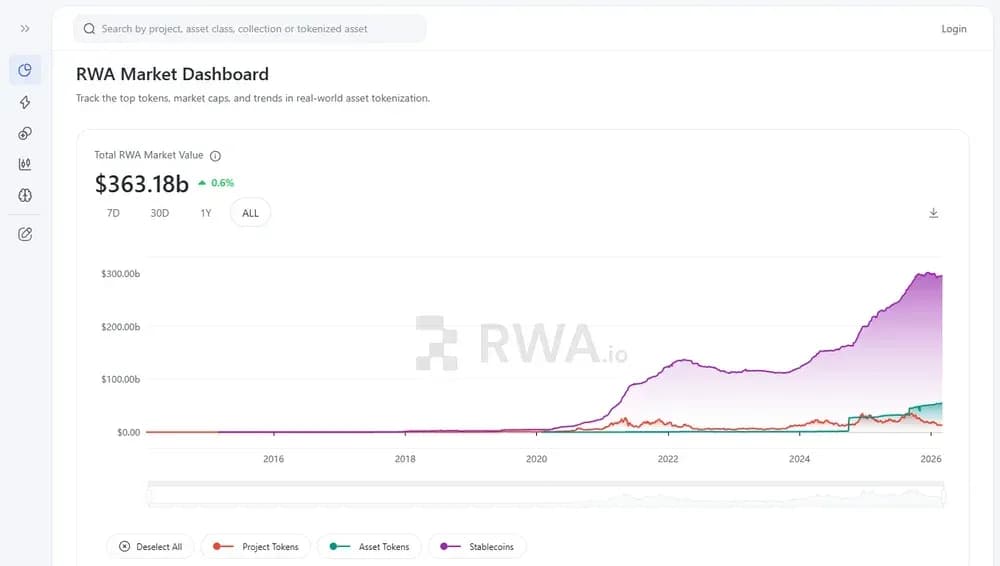The height and width of the screenshot is (566, 1000).
Task: Click the Login link
Action: point(953,29)
